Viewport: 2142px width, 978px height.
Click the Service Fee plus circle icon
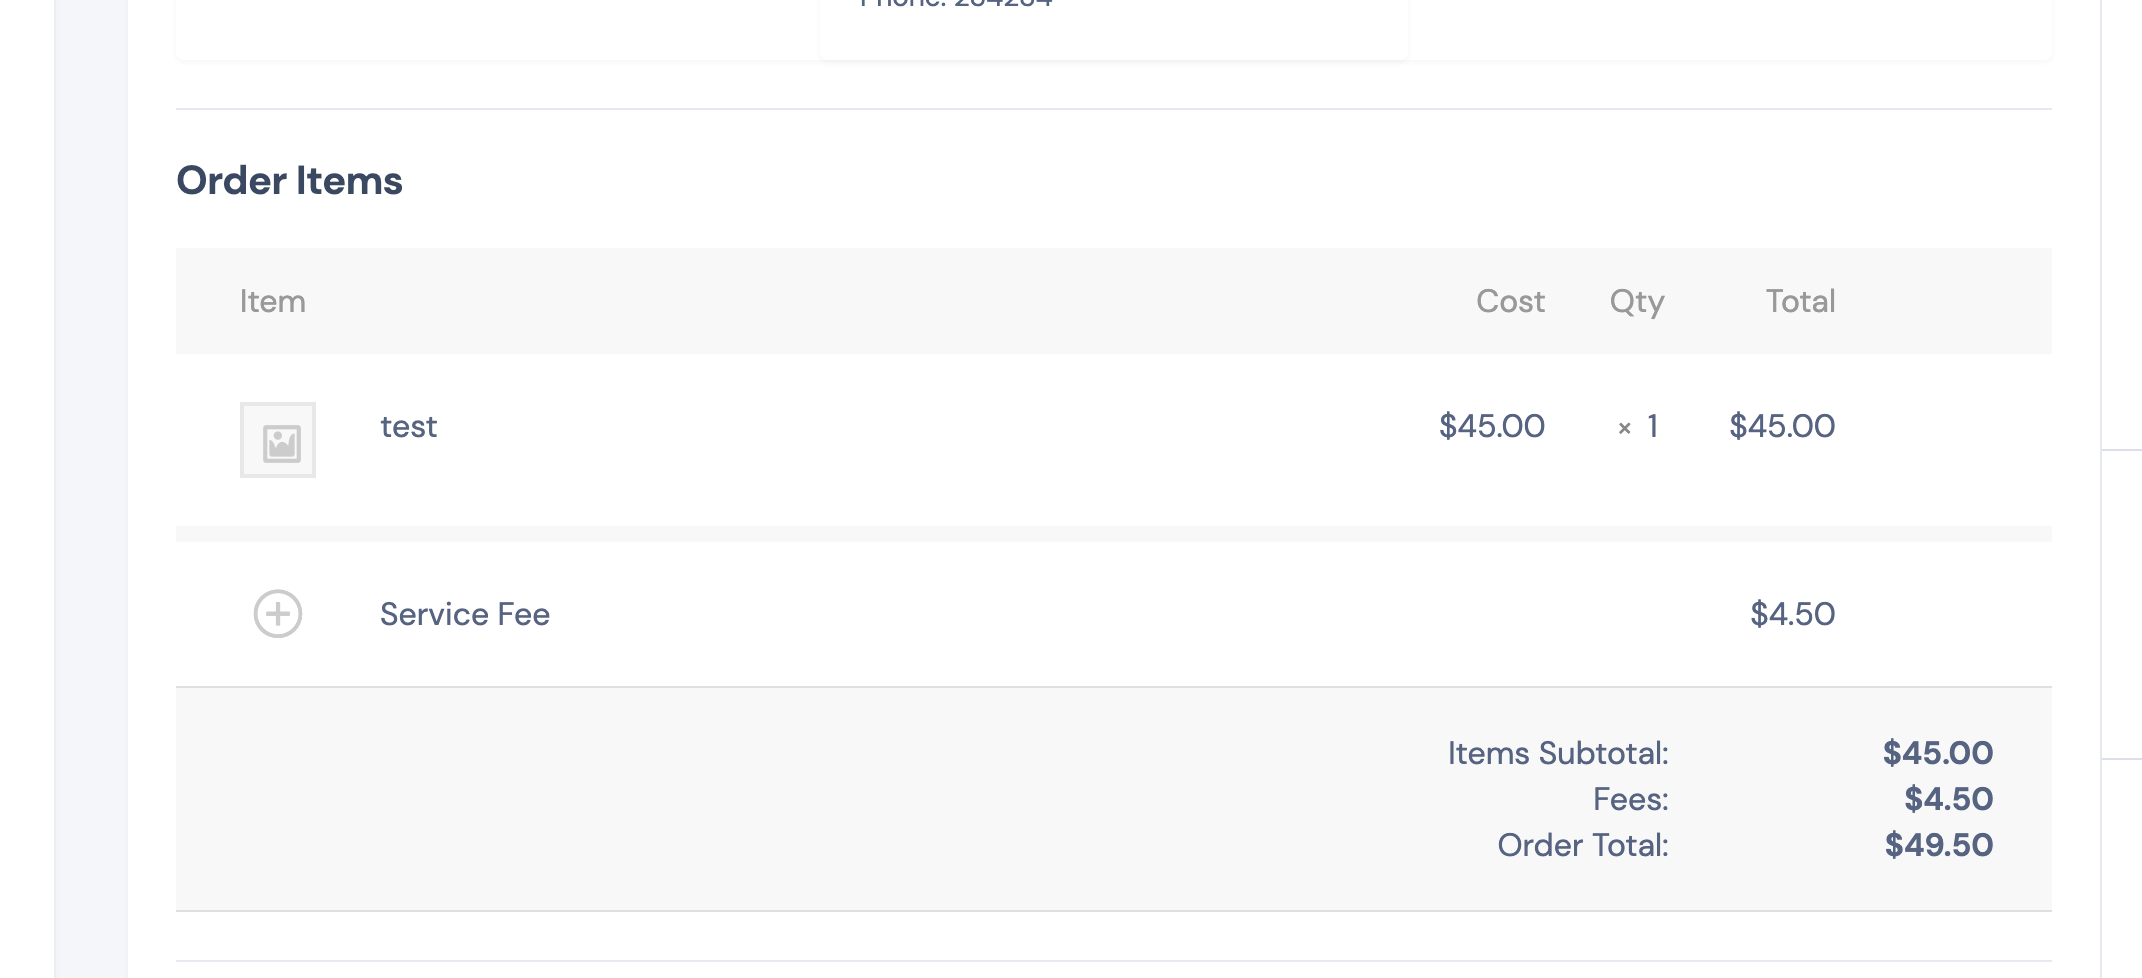278,614
